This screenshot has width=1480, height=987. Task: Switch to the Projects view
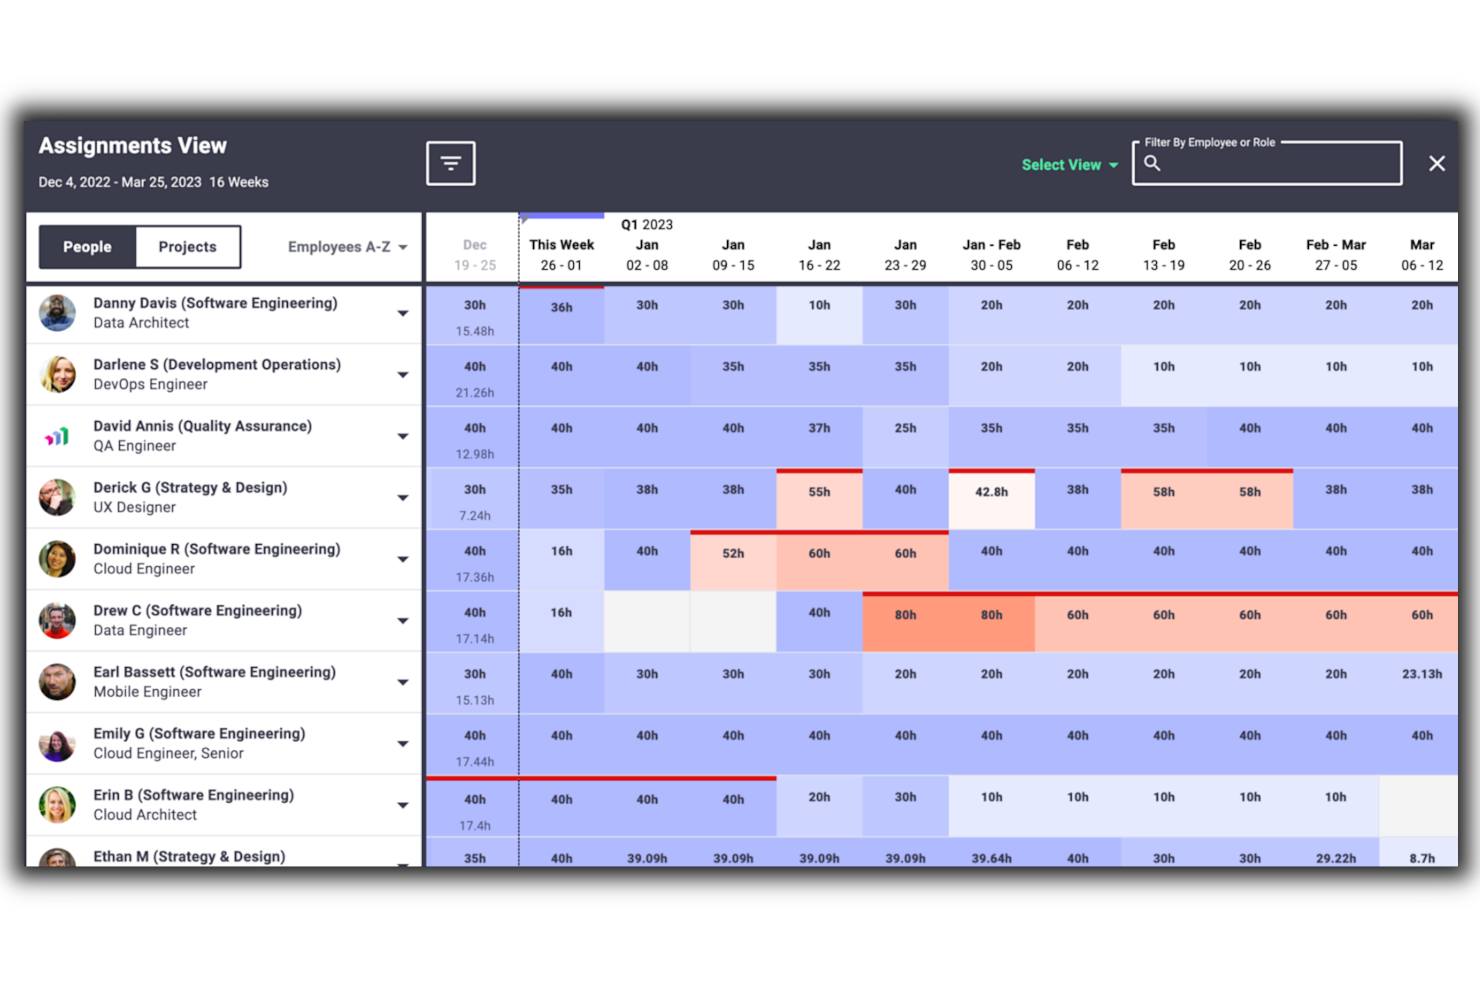click(x=188, y=246)
